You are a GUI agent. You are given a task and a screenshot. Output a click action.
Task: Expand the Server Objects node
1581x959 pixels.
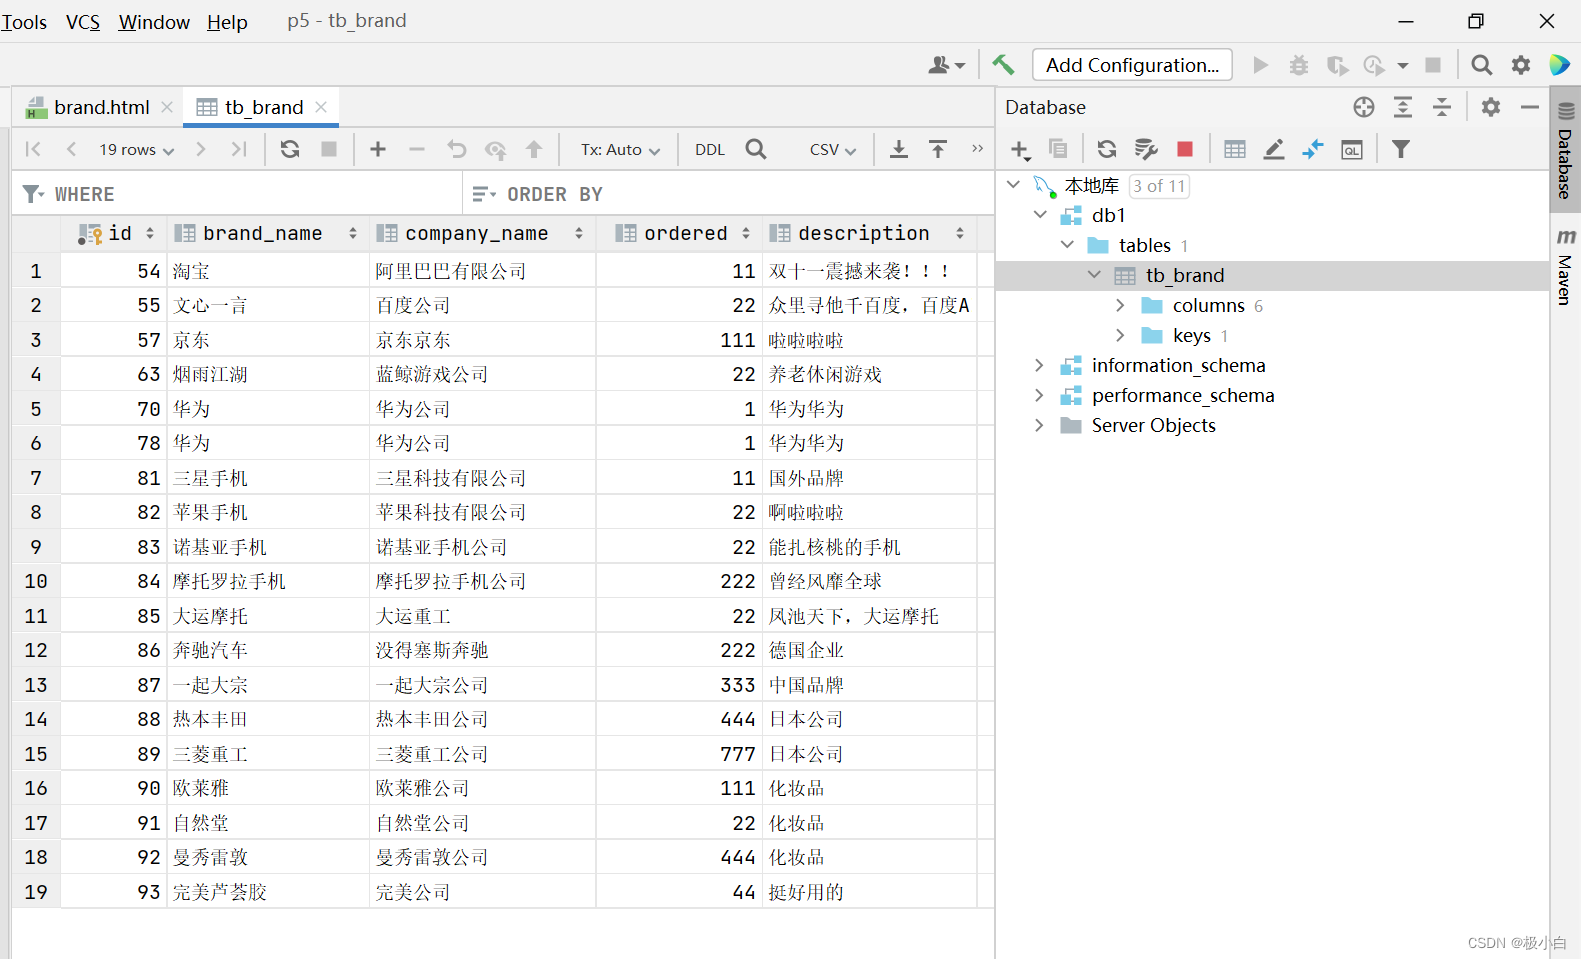pyautogui.click(x=1039, y=425)
